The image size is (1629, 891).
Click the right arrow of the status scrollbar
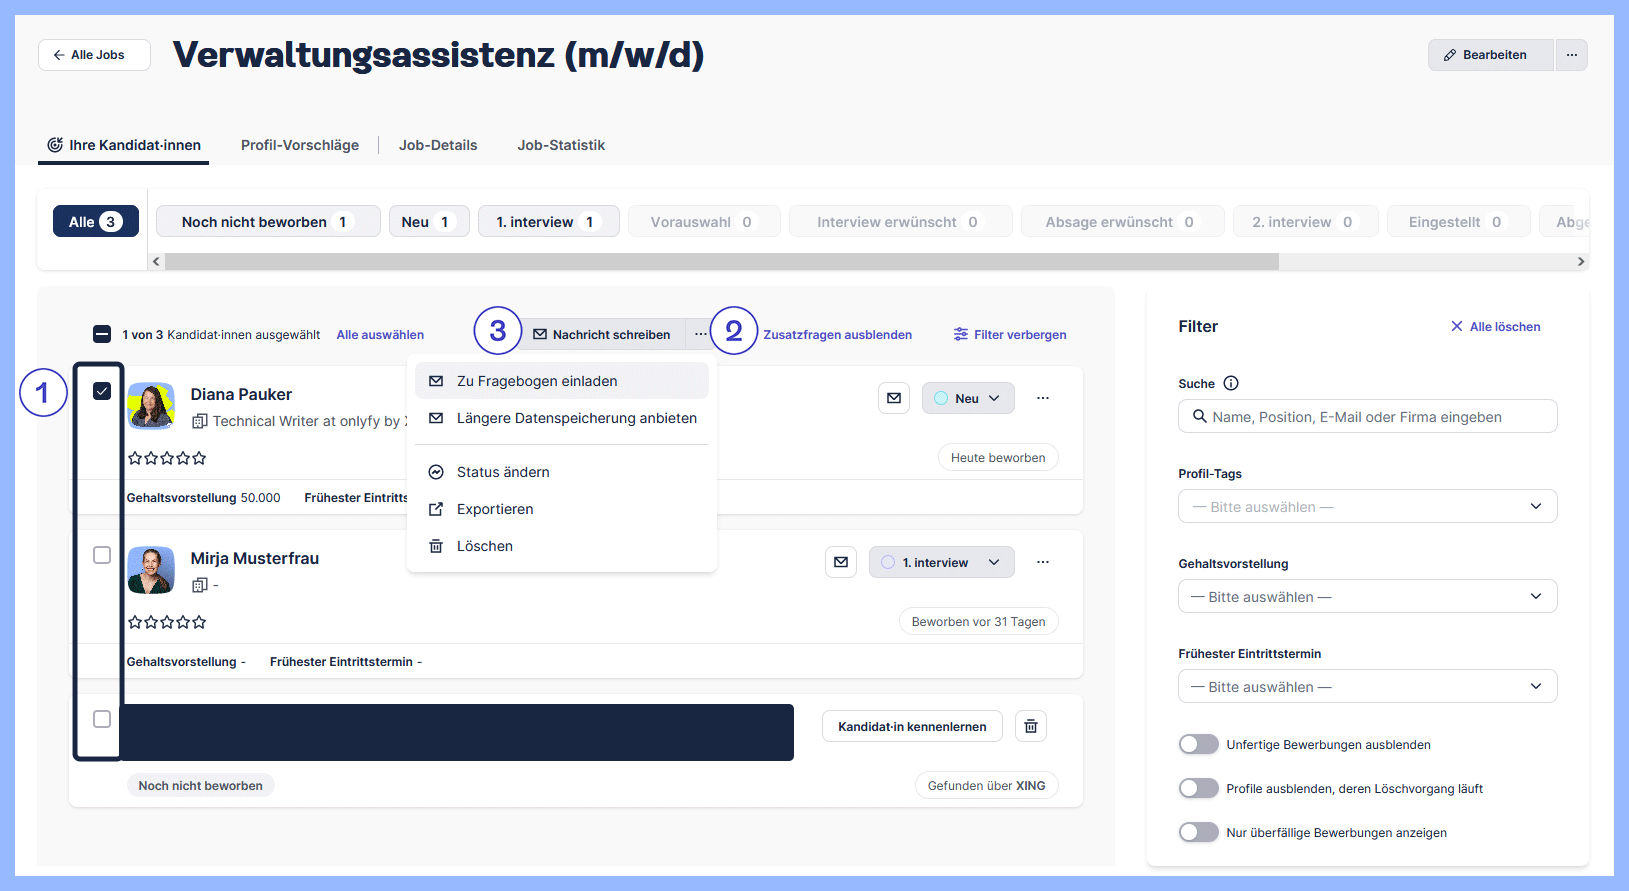click(x=1581, y=262)
